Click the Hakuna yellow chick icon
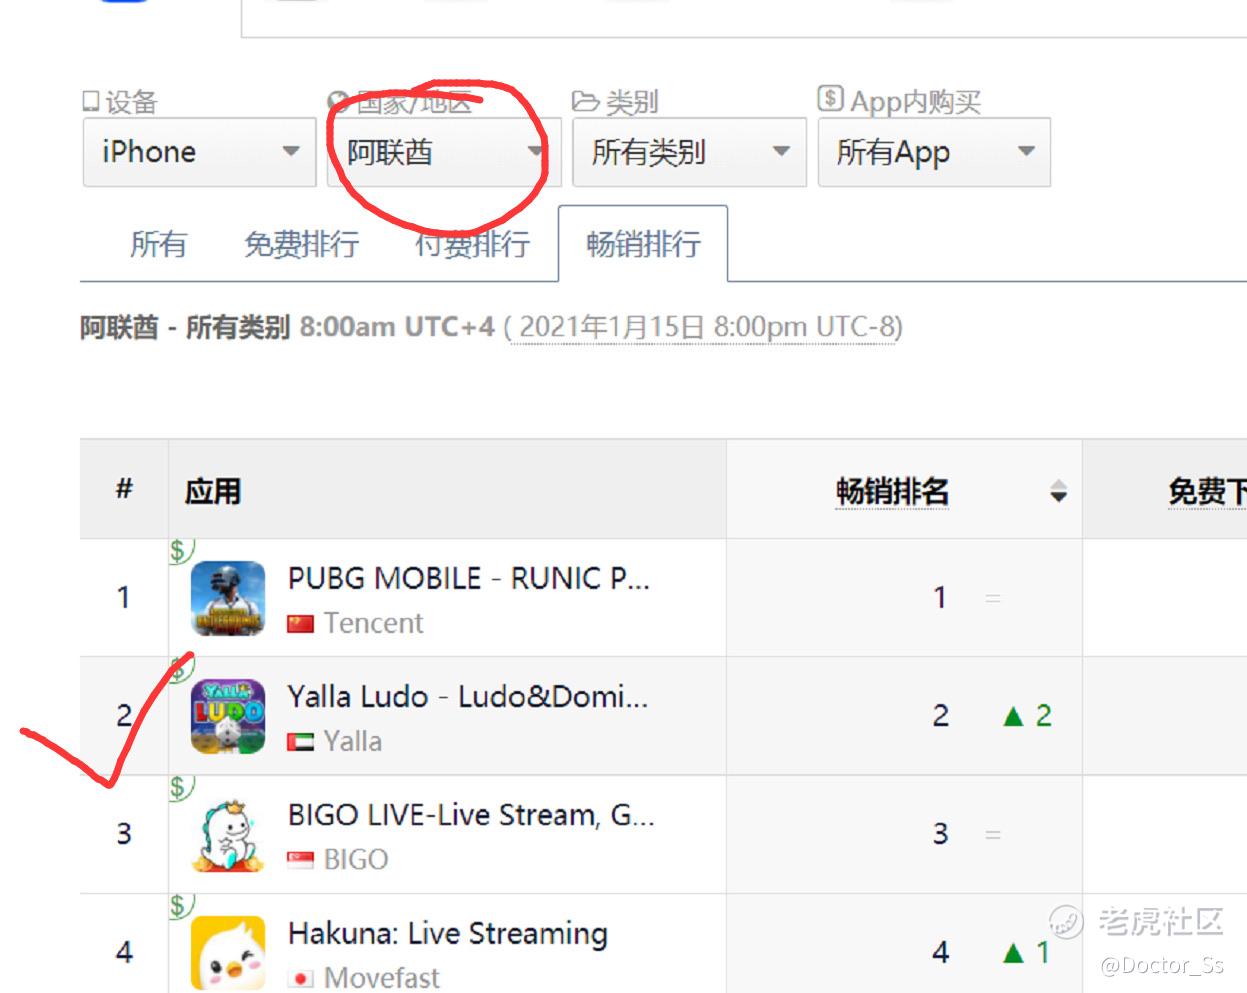Viewport: 1247px width, 993px height. click(228, 953)
